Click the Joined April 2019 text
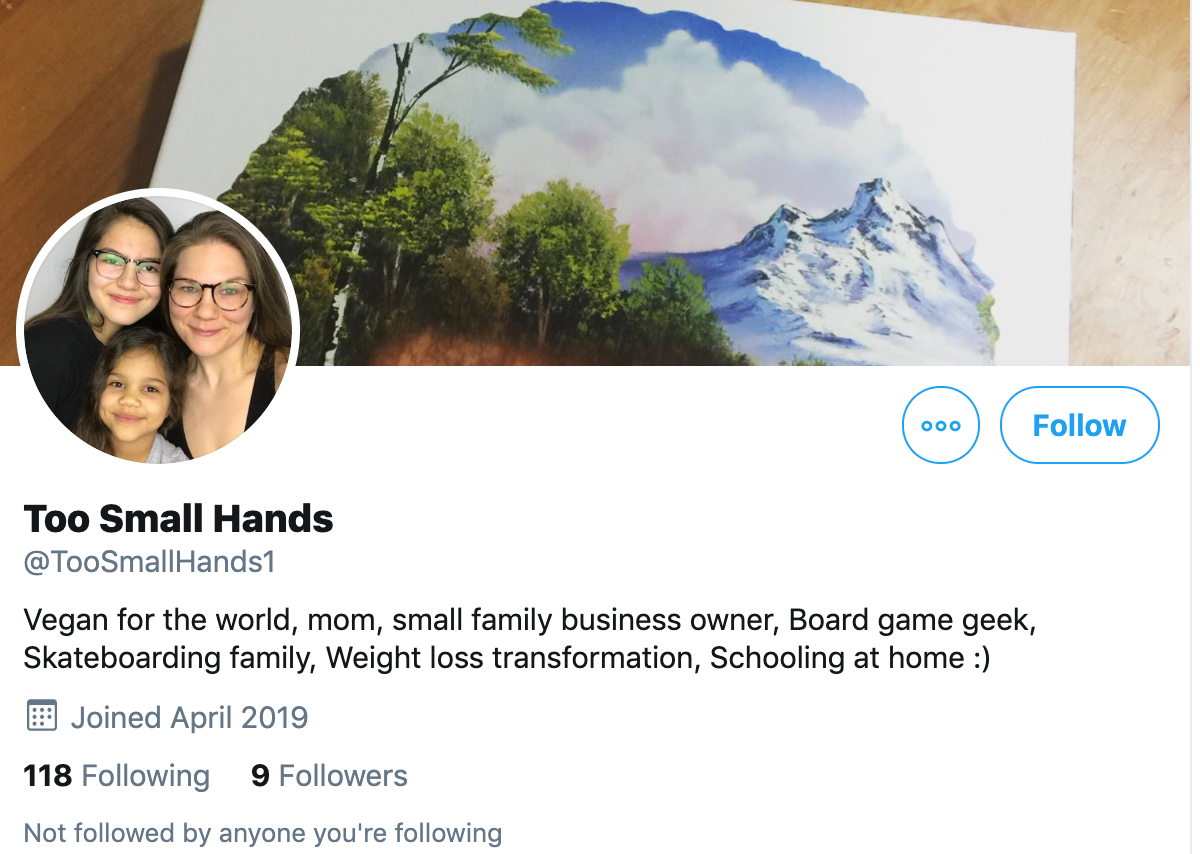The width and height of the screenshot is (1200, 854). (189, 717)
